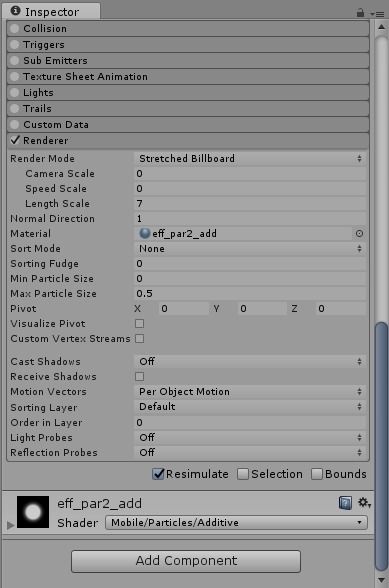Click the Pivot X field
This screenshot has width=389, height=588.
click(183, 309)
